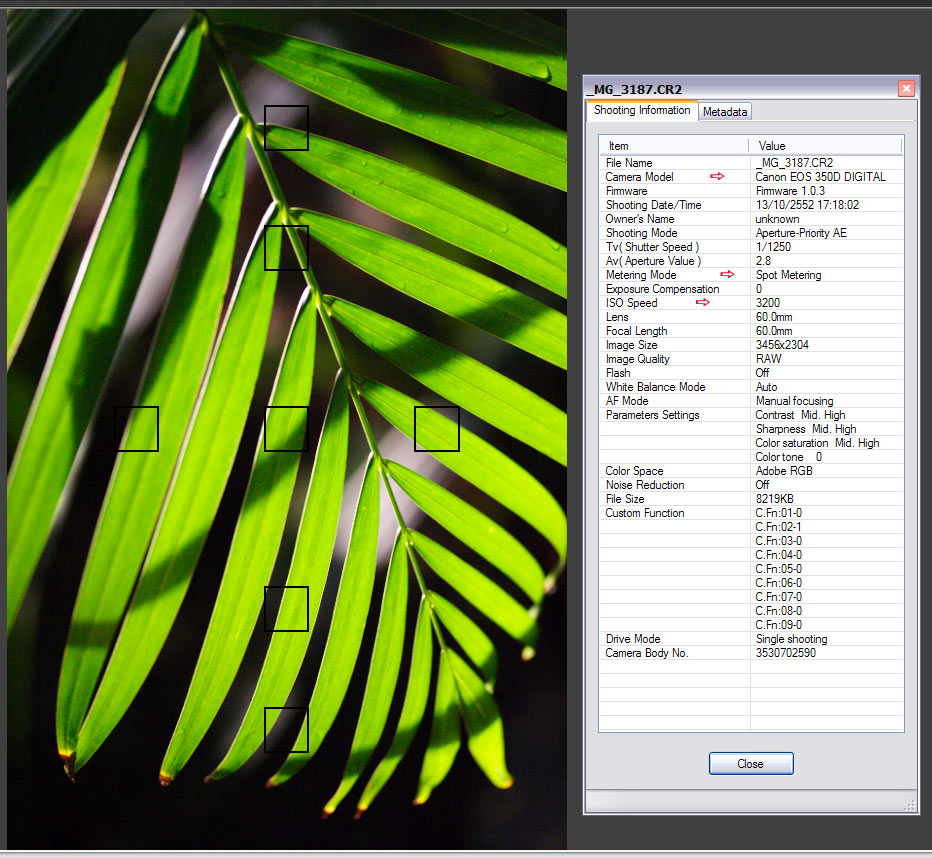Select the Camera Body No. row
The width and height of the screenshot is (932, 858).
[x=750, y=653]
